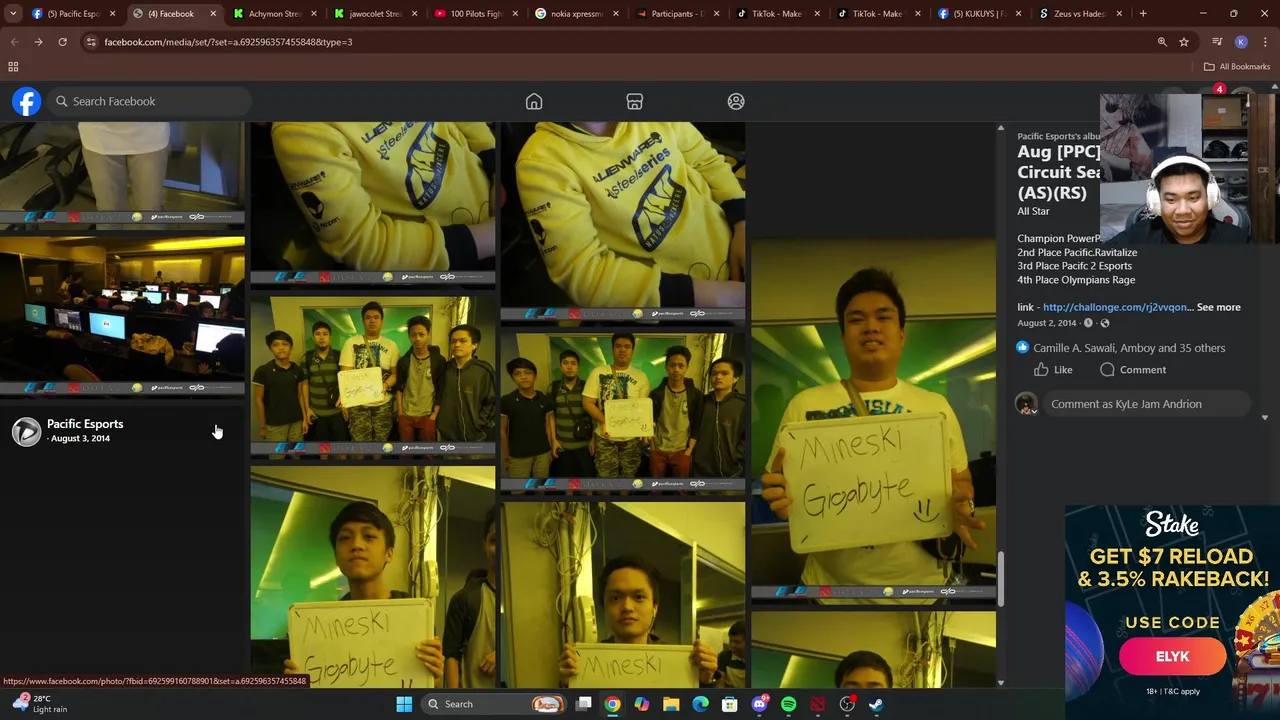Open OBS Studio from the taskbar
Screen dimensions: 1280x720
pyautogui.click(x=847, y=704)
